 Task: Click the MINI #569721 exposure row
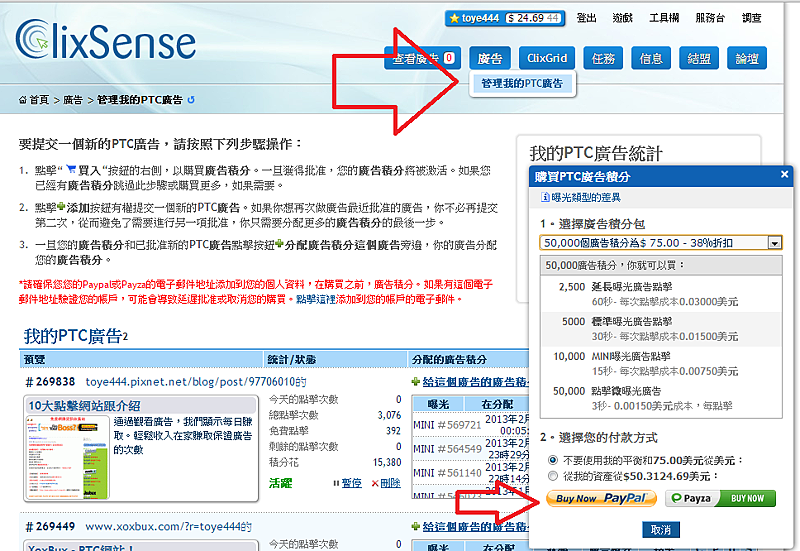pyautogui.click(x=471, y=425)
